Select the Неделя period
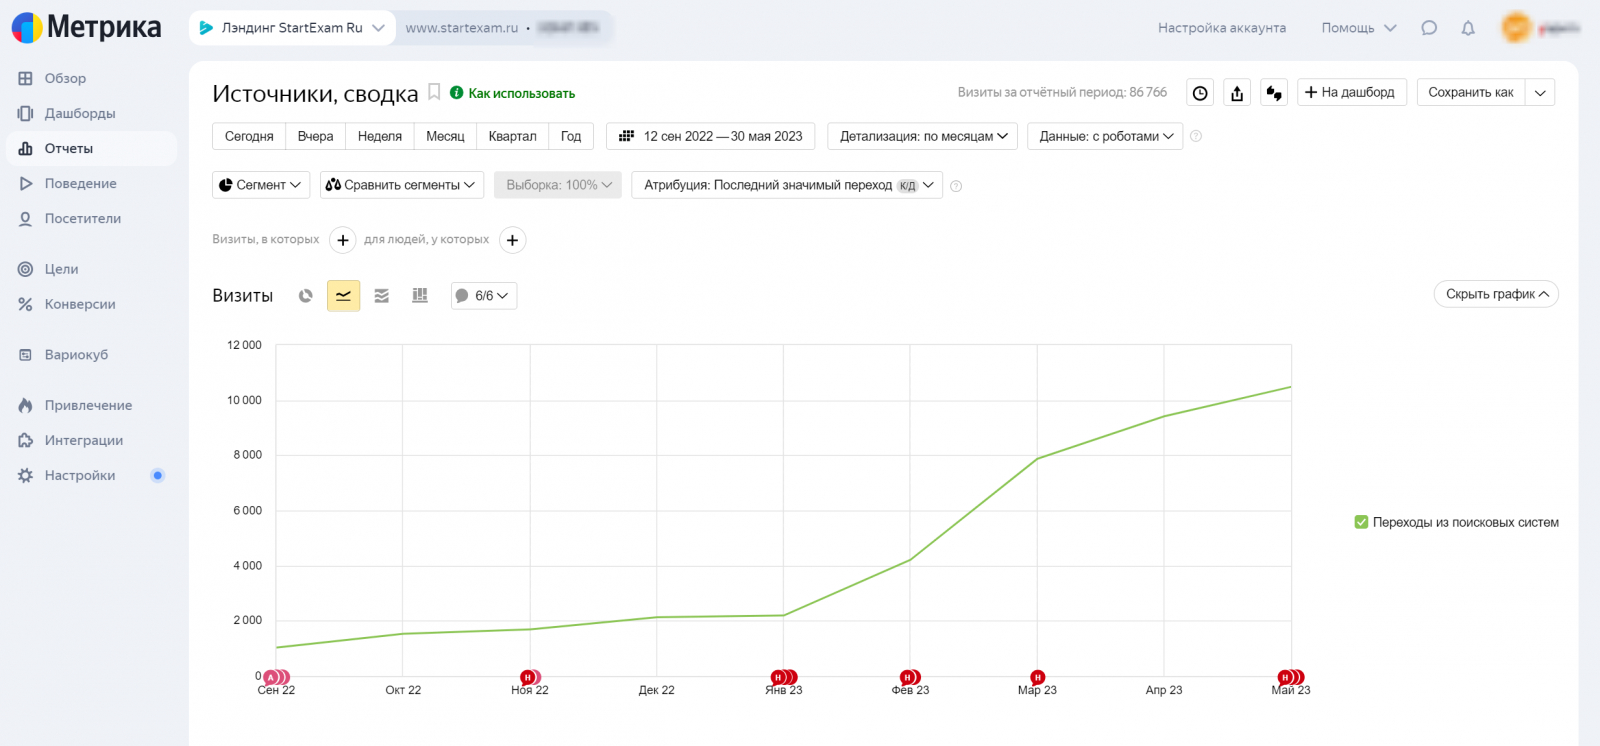This screenshot has width=1600, height=746. pos(380,136)
